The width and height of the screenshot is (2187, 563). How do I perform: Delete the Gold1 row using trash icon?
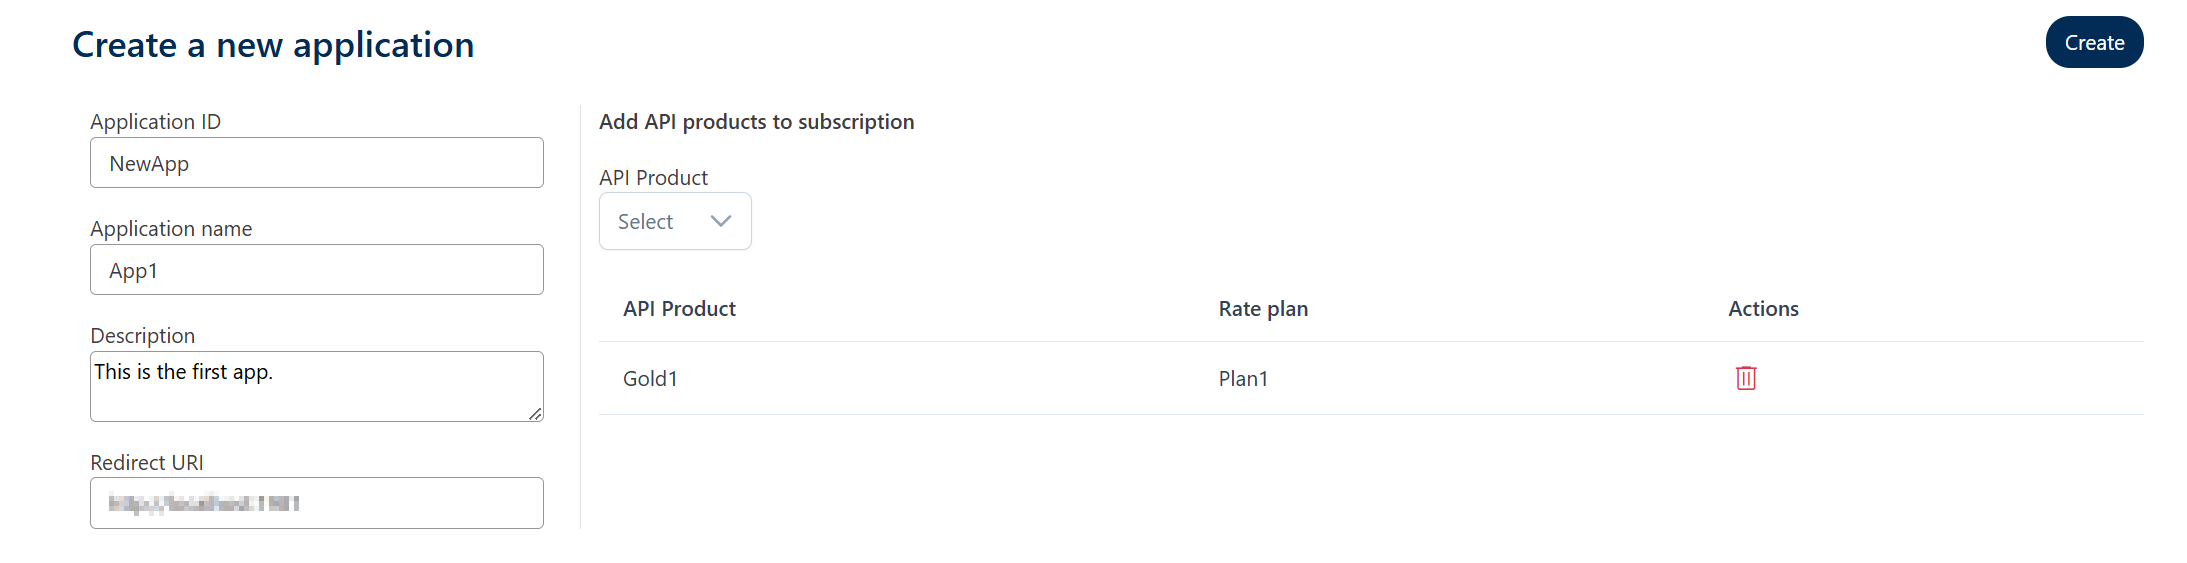point(1746,378)
